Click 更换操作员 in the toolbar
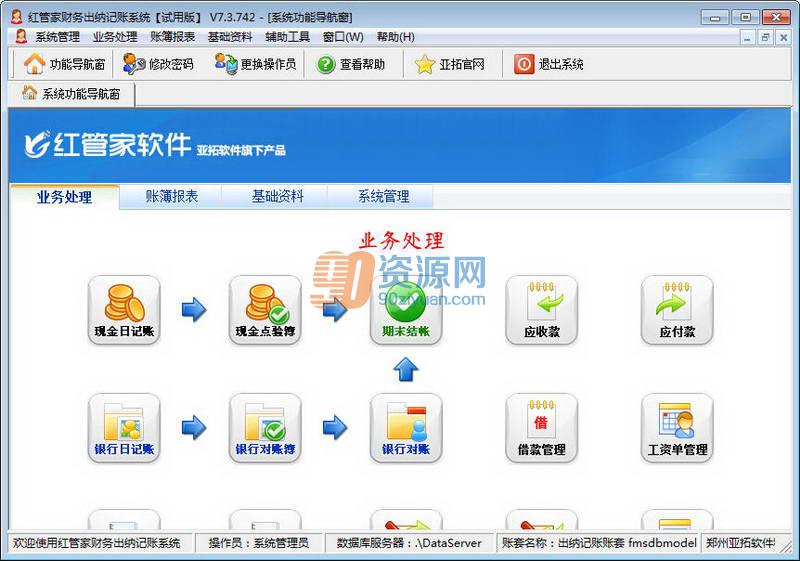This screenshot has width=800, height=561. [x=255, y=64]
